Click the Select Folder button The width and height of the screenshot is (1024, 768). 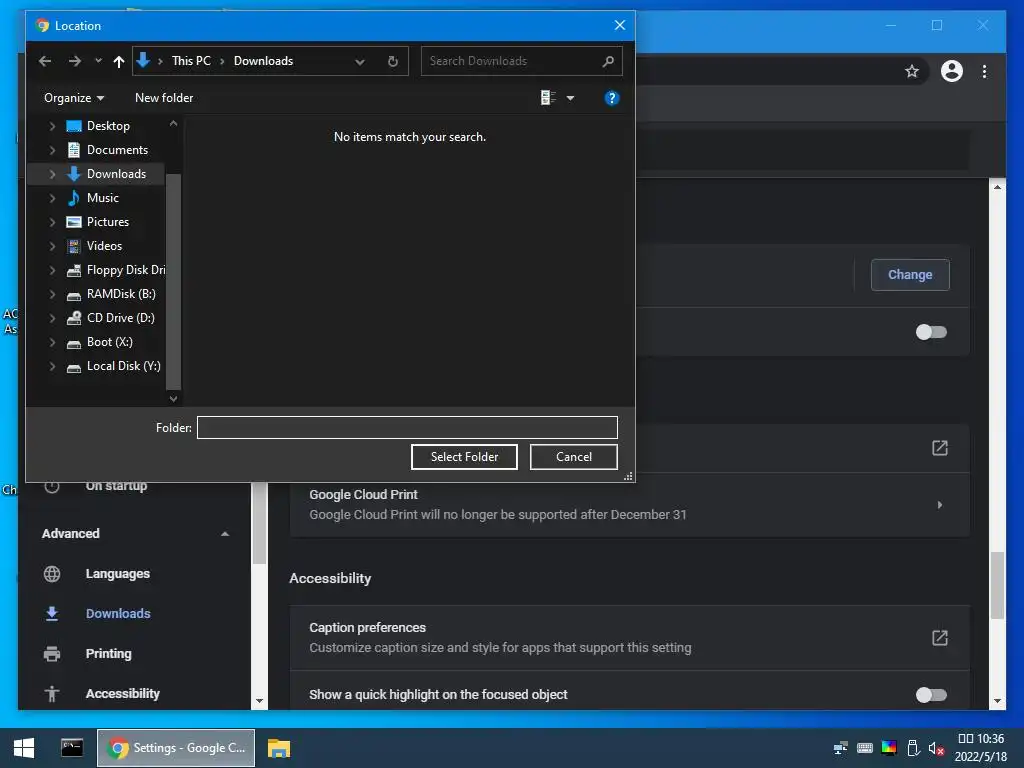click(x=464, y=456)
